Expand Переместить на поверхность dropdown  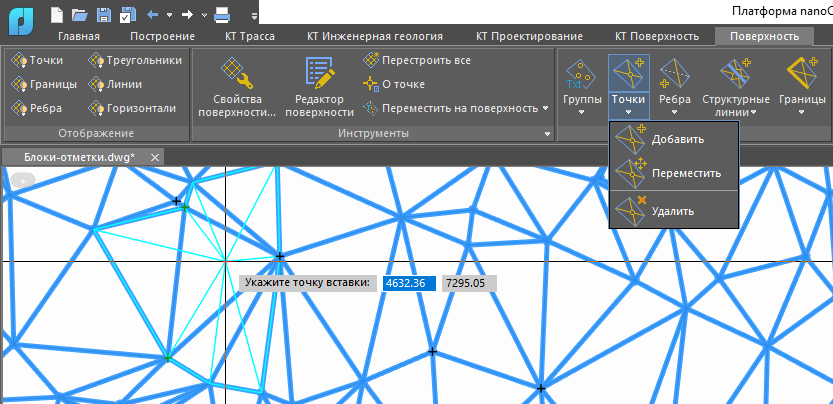pyautogui.click(x=546, y=108)
